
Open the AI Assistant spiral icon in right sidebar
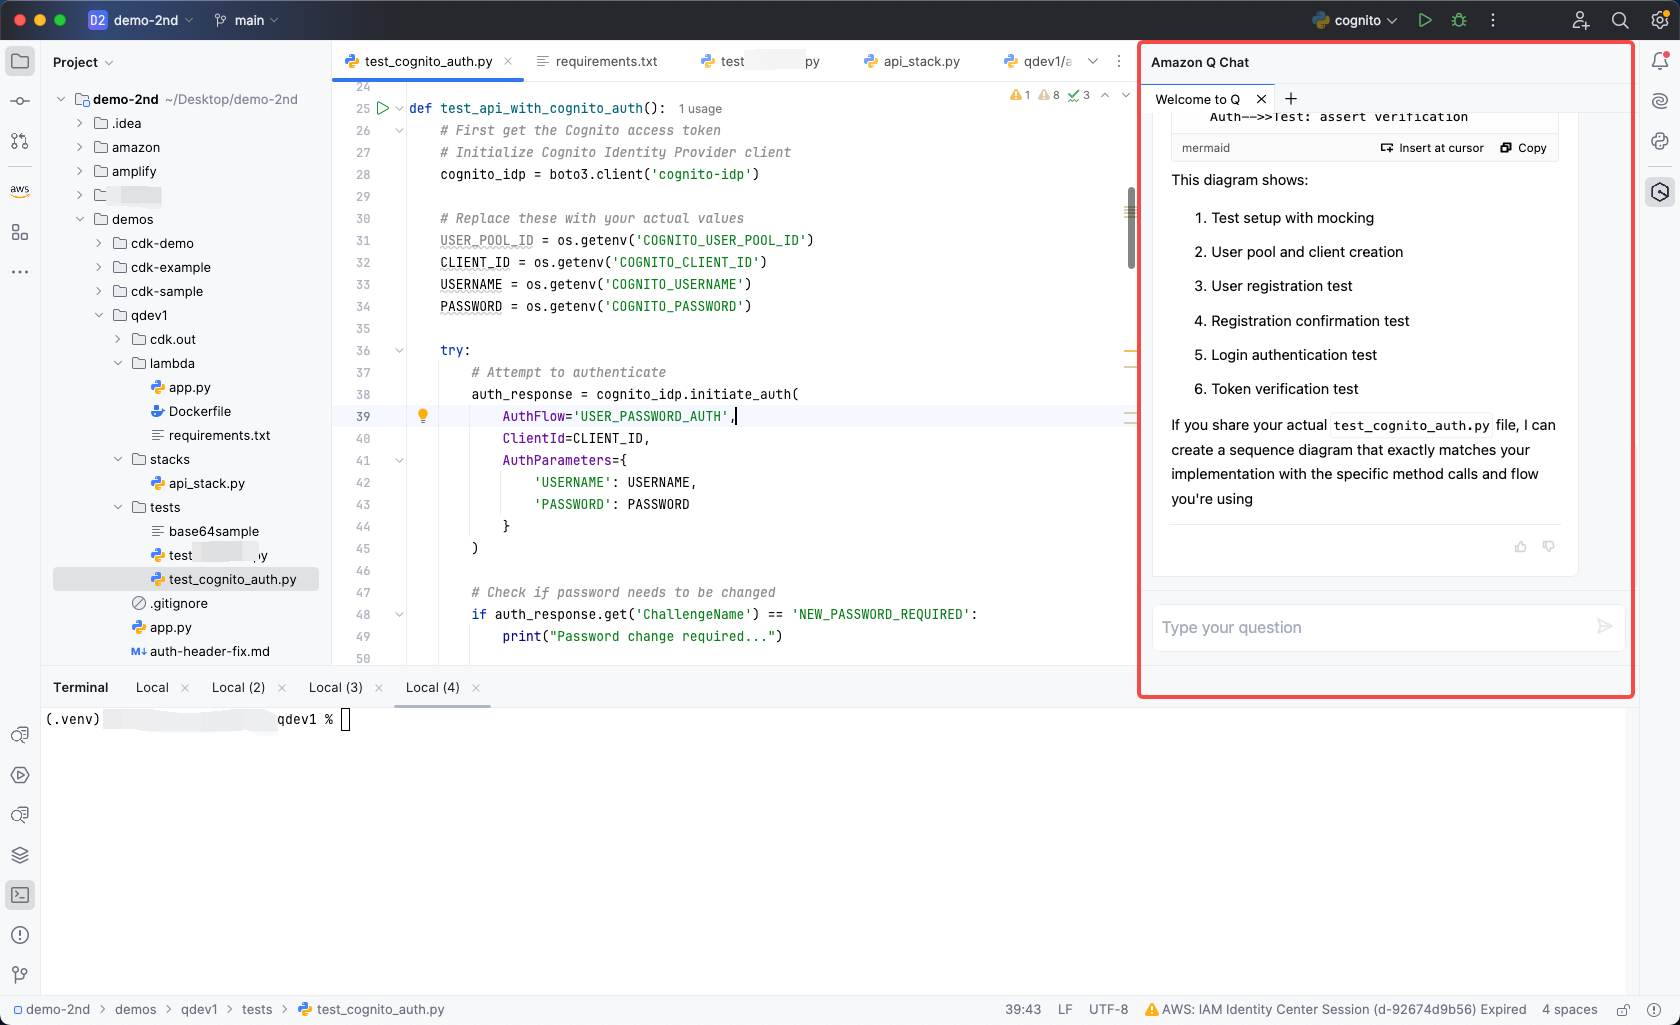[1660, 101]
